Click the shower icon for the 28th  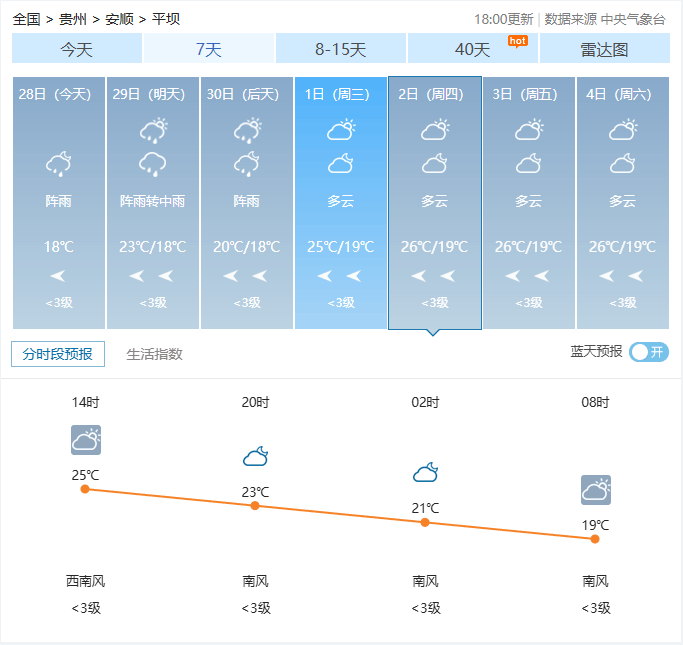pyautogui.click(x=59, y=163)
